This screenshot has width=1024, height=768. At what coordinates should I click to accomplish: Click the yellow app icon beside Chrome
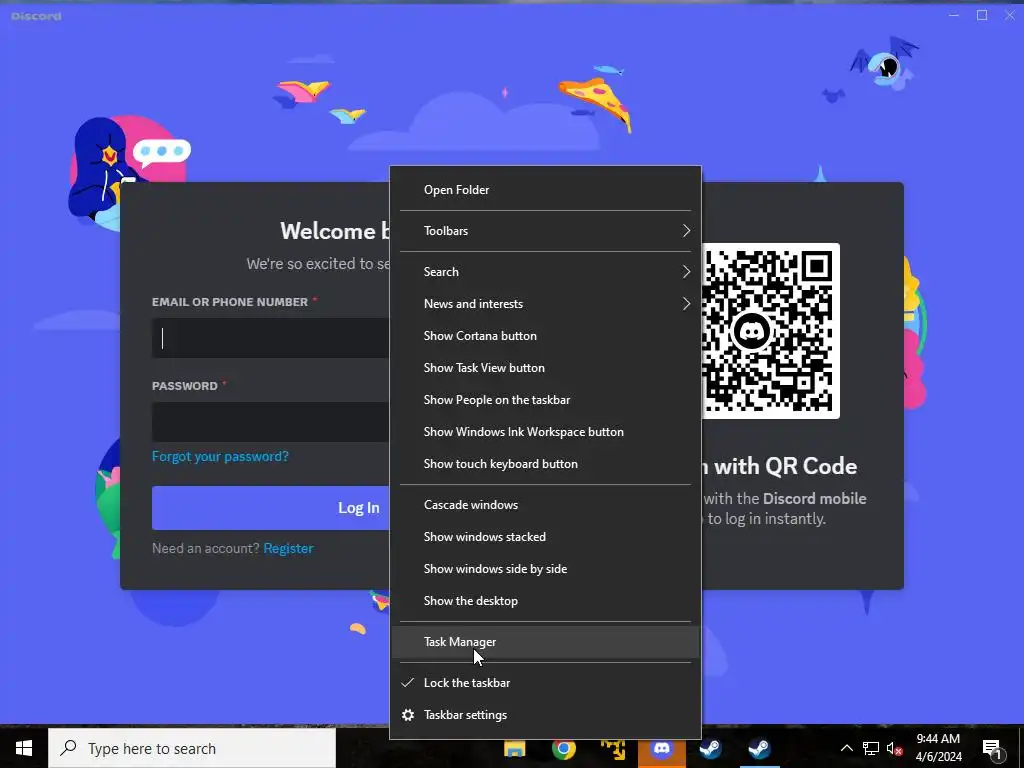pyautogui.click(x=613, y=748)
